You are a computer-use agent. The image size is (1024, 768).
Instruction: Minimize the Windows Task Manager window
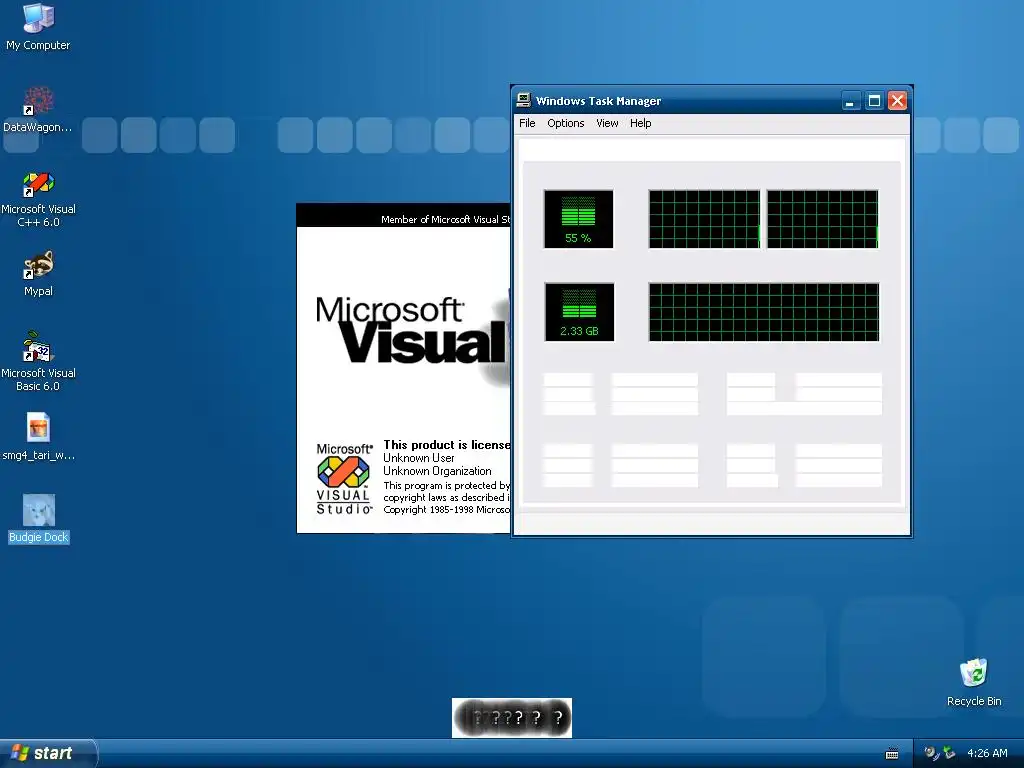tap(850, 101)
